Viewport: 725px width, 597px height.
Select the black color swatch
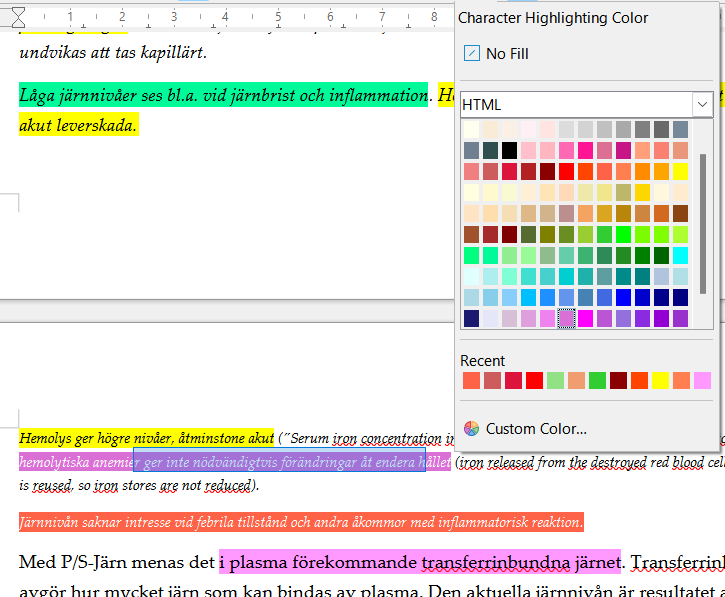coord(509,151)
